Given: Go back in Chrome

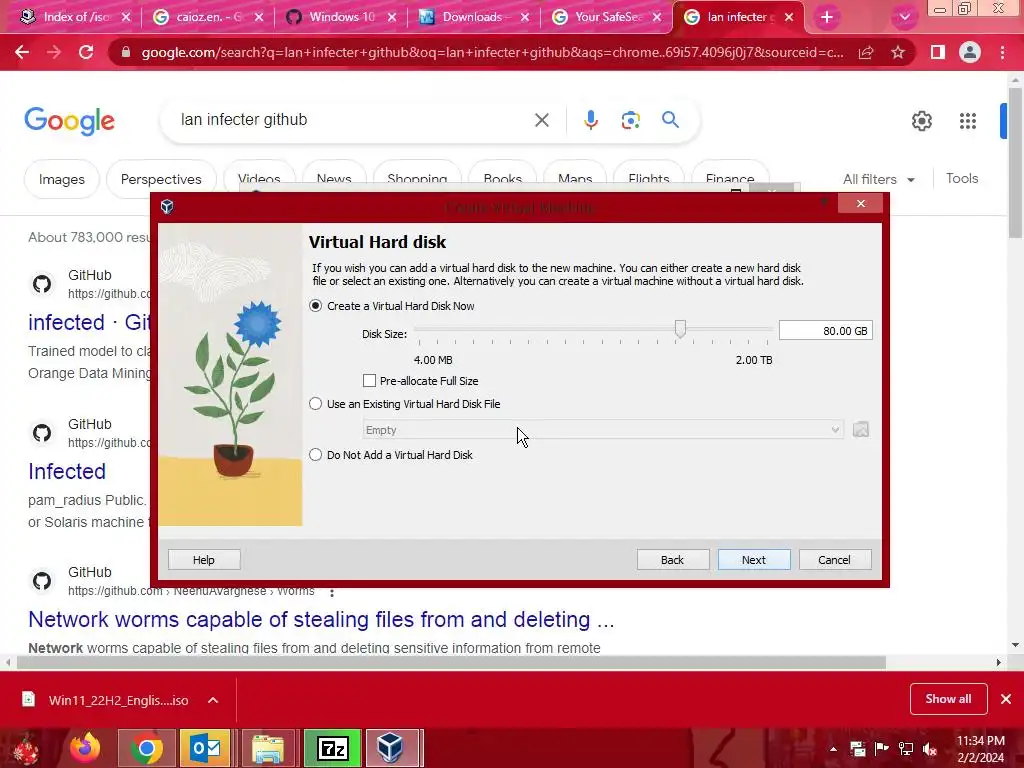Looking at the screenshot, I should 22,52.
